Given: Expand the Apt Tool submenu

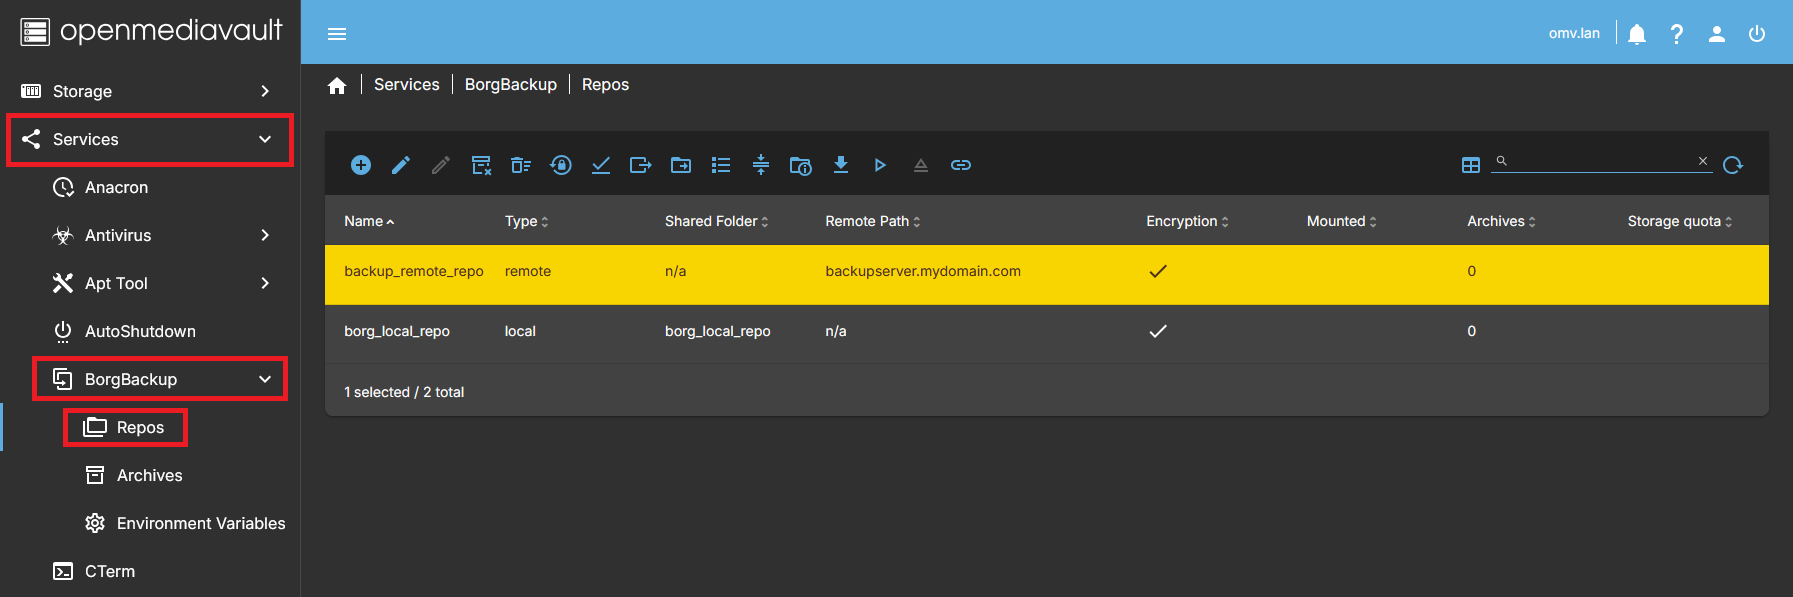Looking at the screenshot, I should pyautogui.click(x=160, y=283).
